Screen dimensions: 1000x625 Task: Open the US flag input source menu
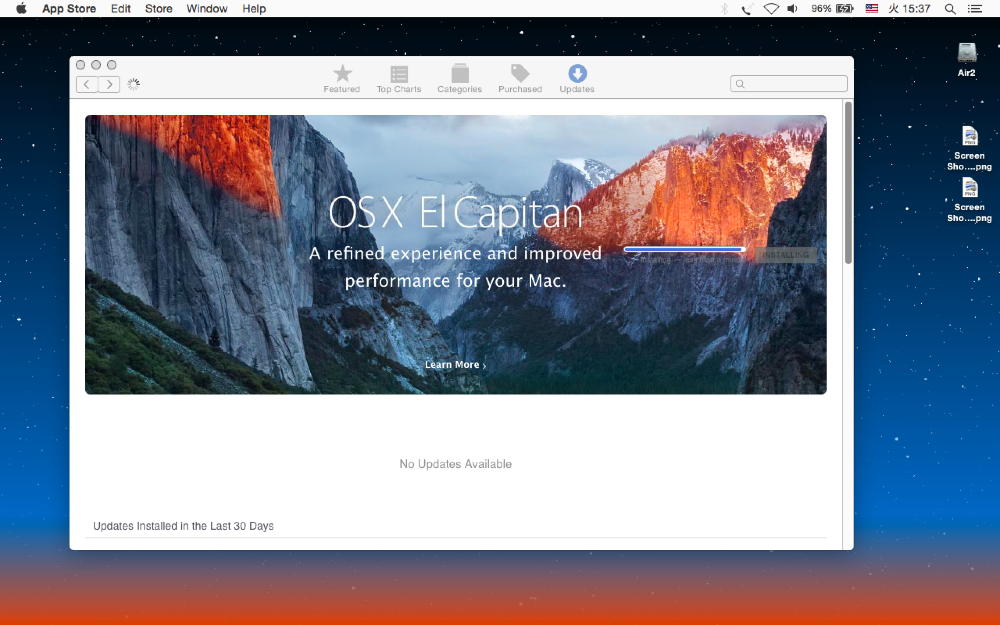pyautogui.click(x=871, y=9)
